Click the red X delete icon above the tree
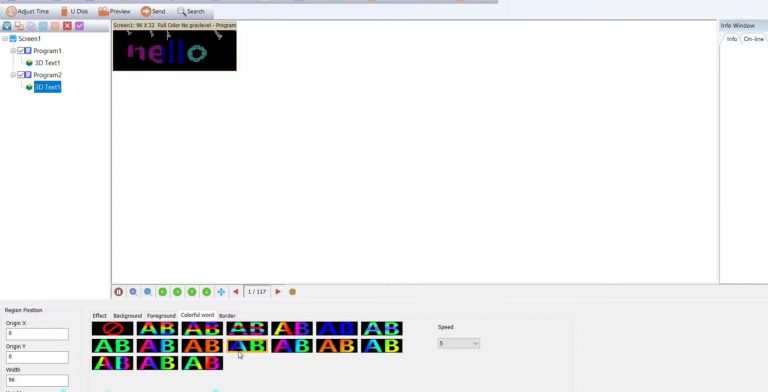The image size is (768, 392). (x=67, y=26)
